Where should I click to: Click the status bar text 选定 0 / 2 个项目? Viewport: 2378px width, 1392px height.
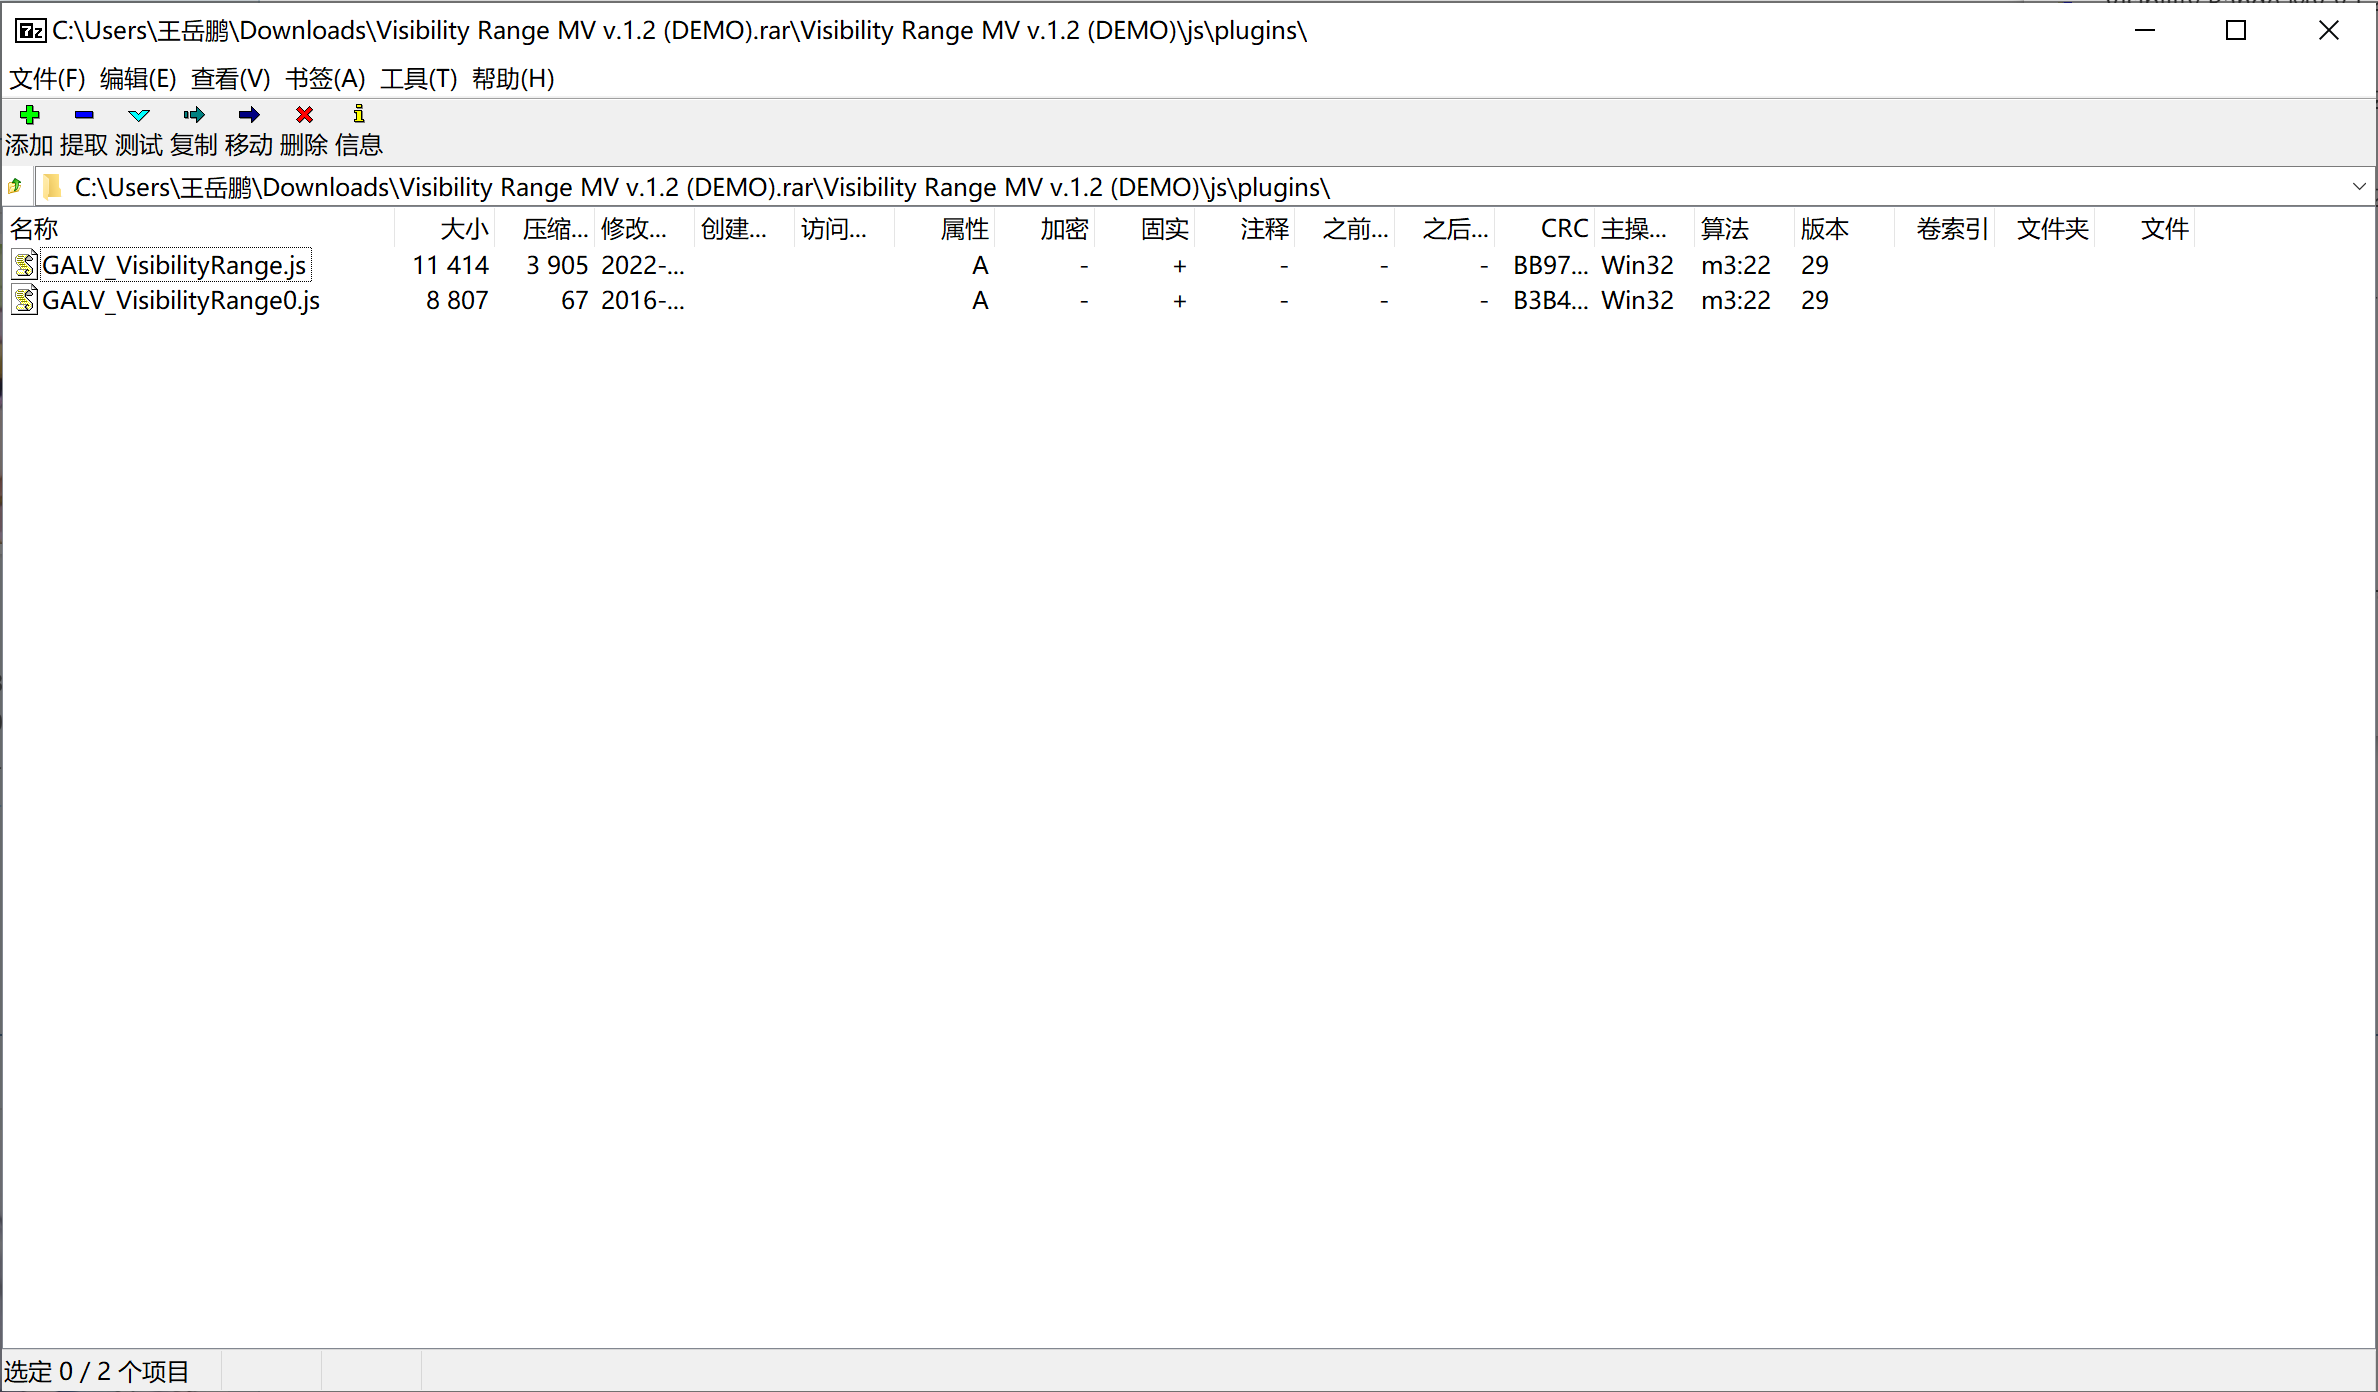click(x=97, y=1371)
